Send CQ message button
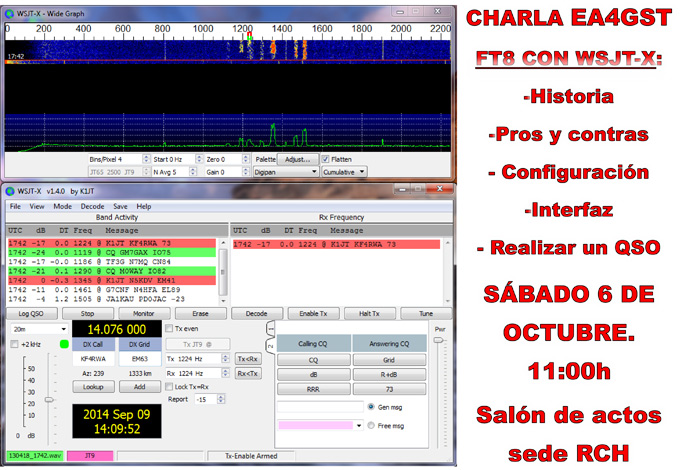Image resolution: width=680 pixels, height=470 pixels. (x=314, y=360)
